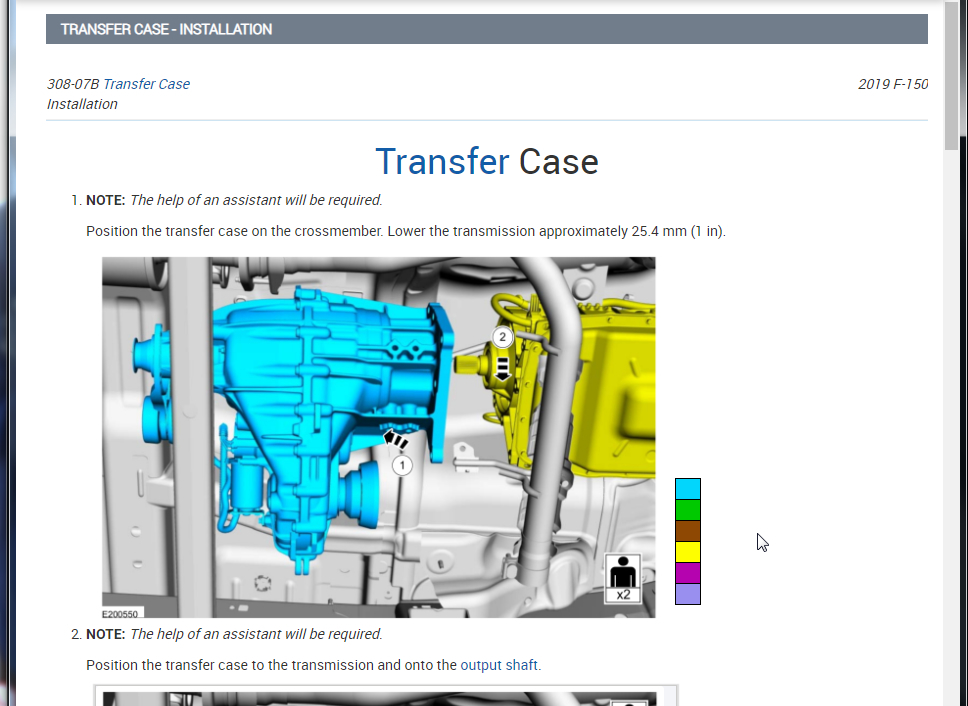Viewport: 968px width, 706px height.
Task: Select the green color swatch
Action: coord(688,510)
